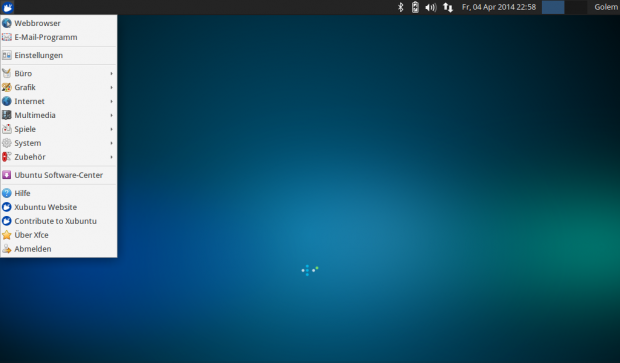Viewport: 620px width, 363px height.
Task: Open the Zubehör category
Action: pyautogui.click(x=59, y=157)
